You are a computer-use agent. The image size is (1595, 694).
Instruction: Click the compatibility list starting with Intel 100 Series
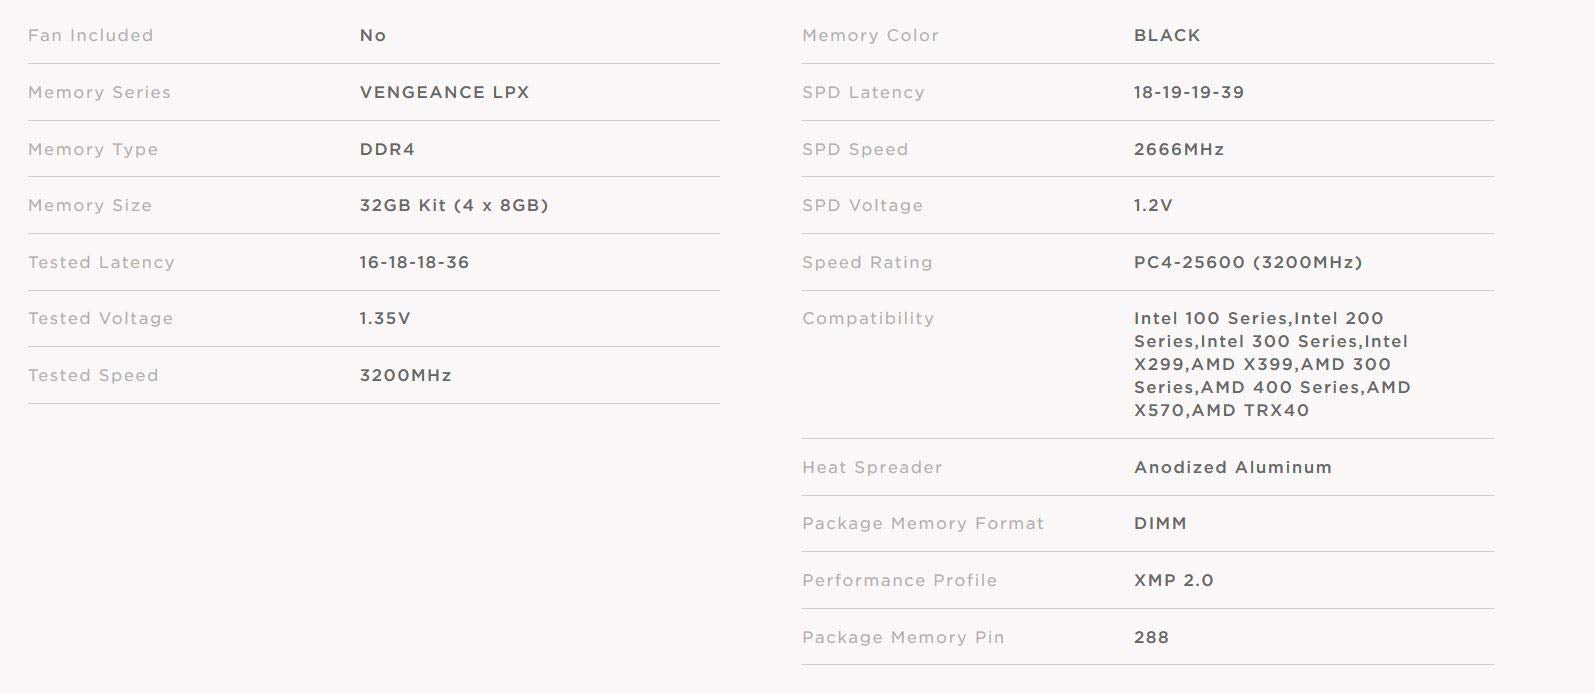pos(1271,364)
